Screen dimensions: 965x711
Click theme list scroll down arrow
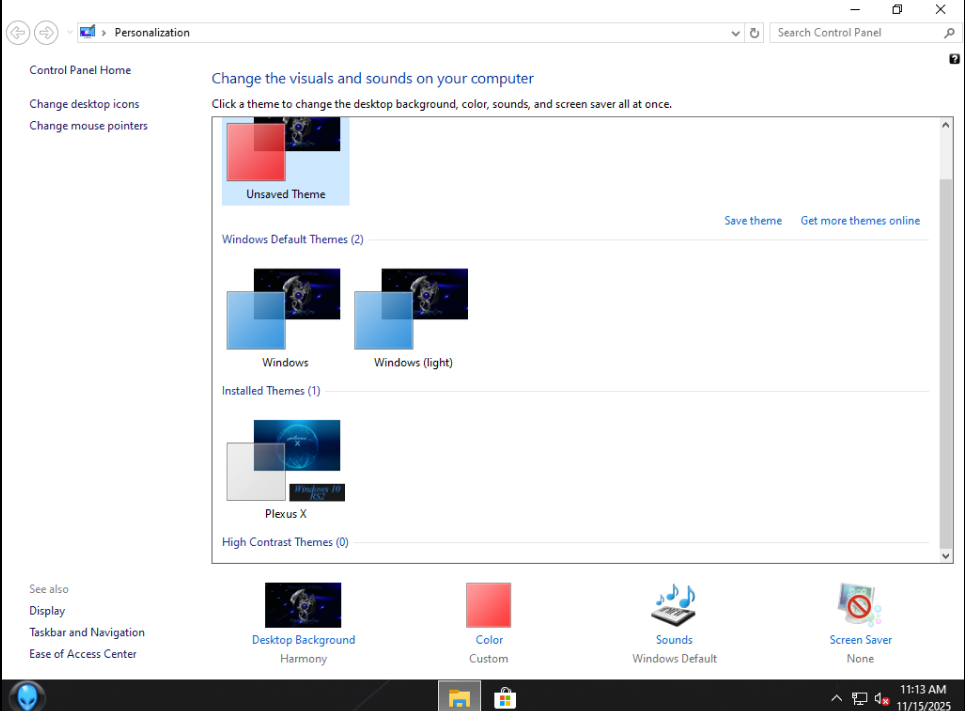tap(946, 555)
